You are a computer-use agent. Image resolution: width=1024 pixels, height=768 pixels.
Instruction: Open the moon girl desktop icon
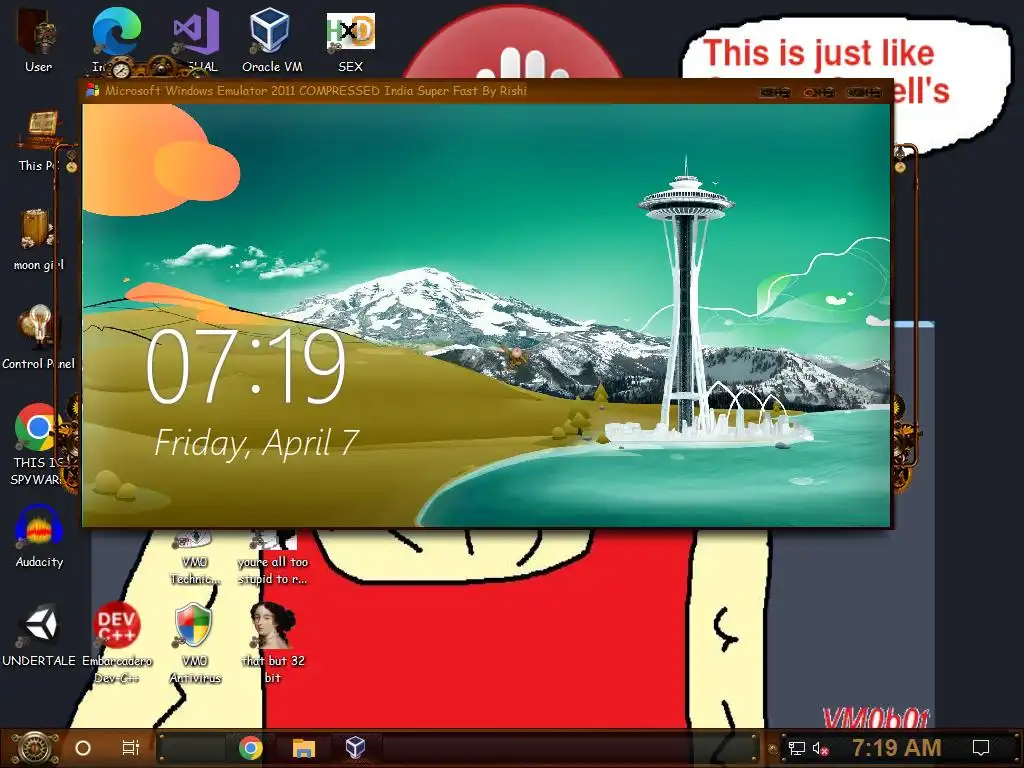38,240
